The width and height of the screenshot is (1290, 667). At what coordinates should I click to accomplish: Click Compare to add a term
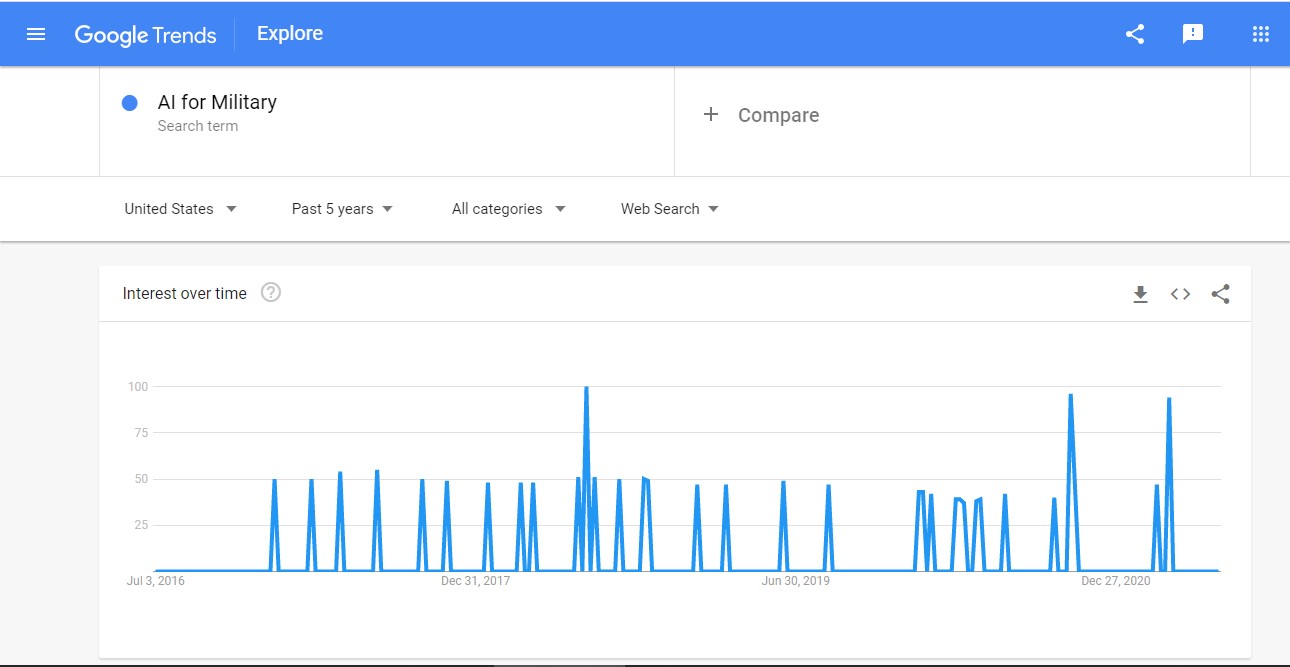coord(778,115)
